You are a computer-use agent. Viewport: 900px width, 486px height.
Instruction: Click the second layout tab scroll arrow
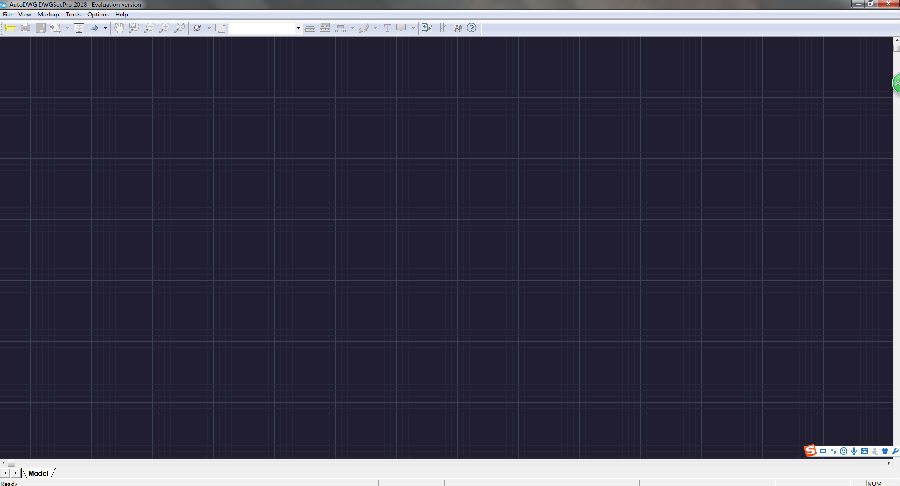pos(15,473)
